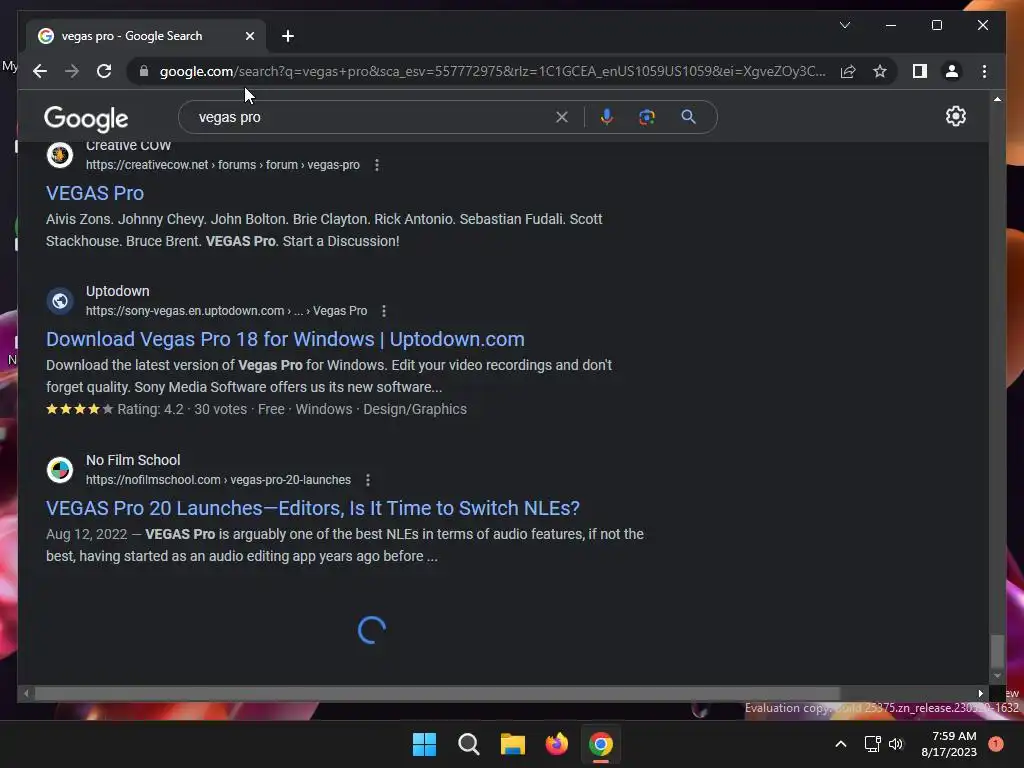Open the Chrome profile menu

[x=952, y=71]
